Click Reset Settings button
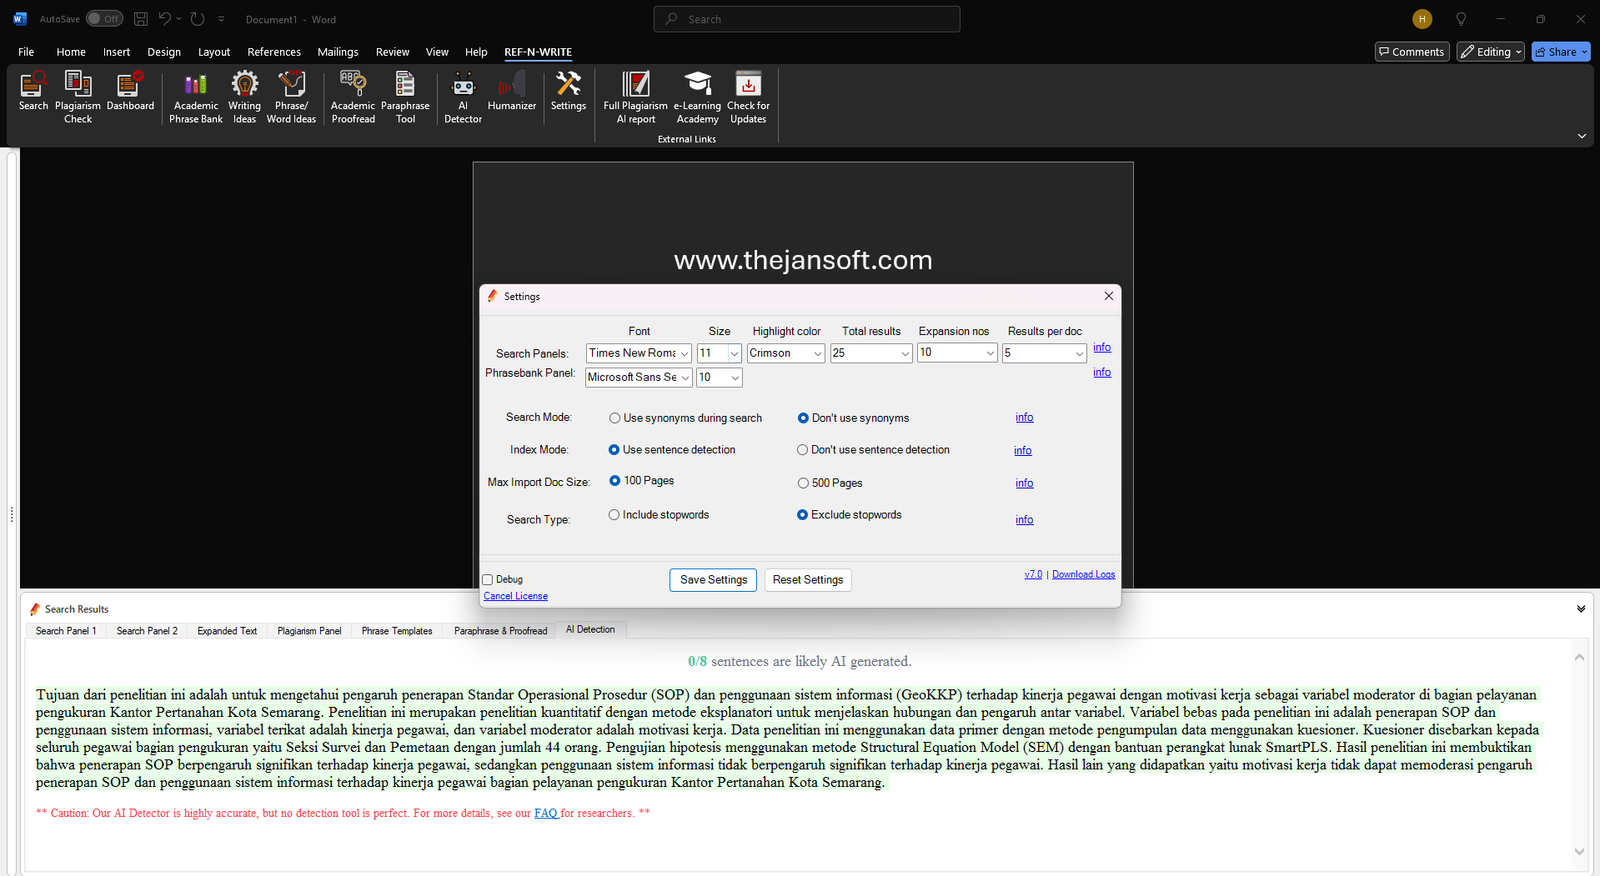Screen dimensions: 1600x876 tap(808, 580)
